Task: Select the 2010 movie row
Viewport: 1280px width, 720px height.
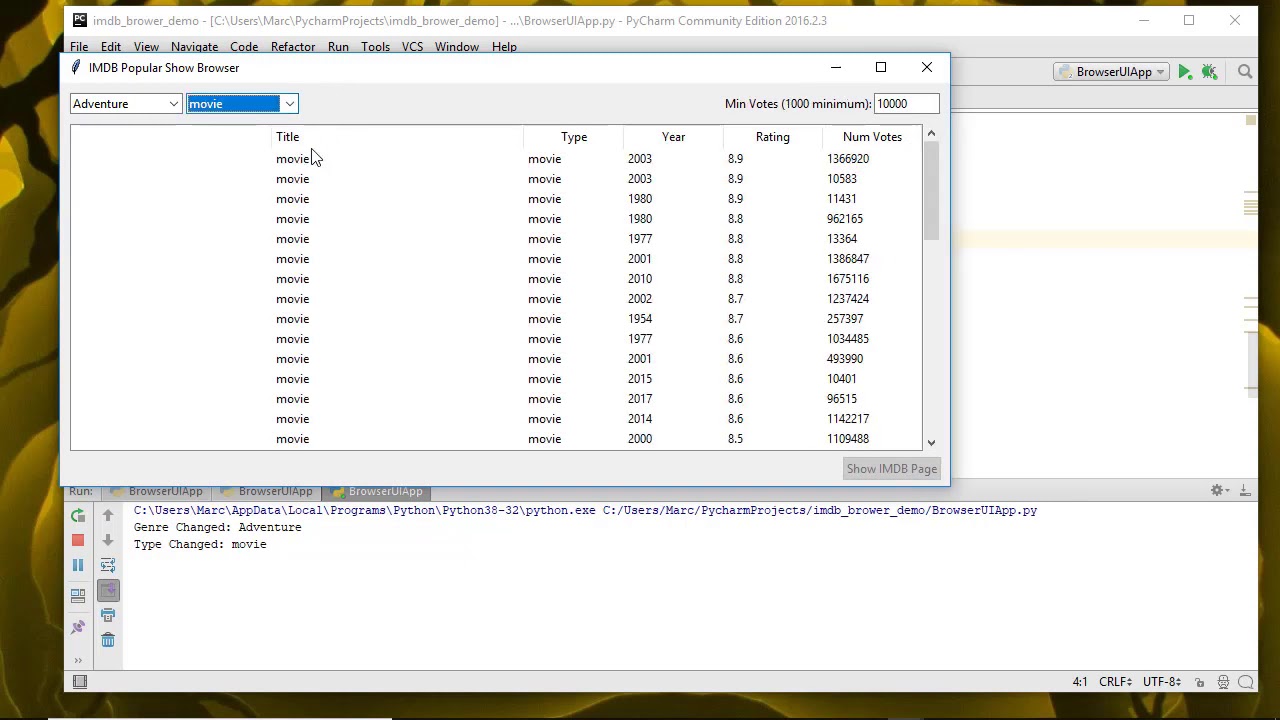Action: 497,279
